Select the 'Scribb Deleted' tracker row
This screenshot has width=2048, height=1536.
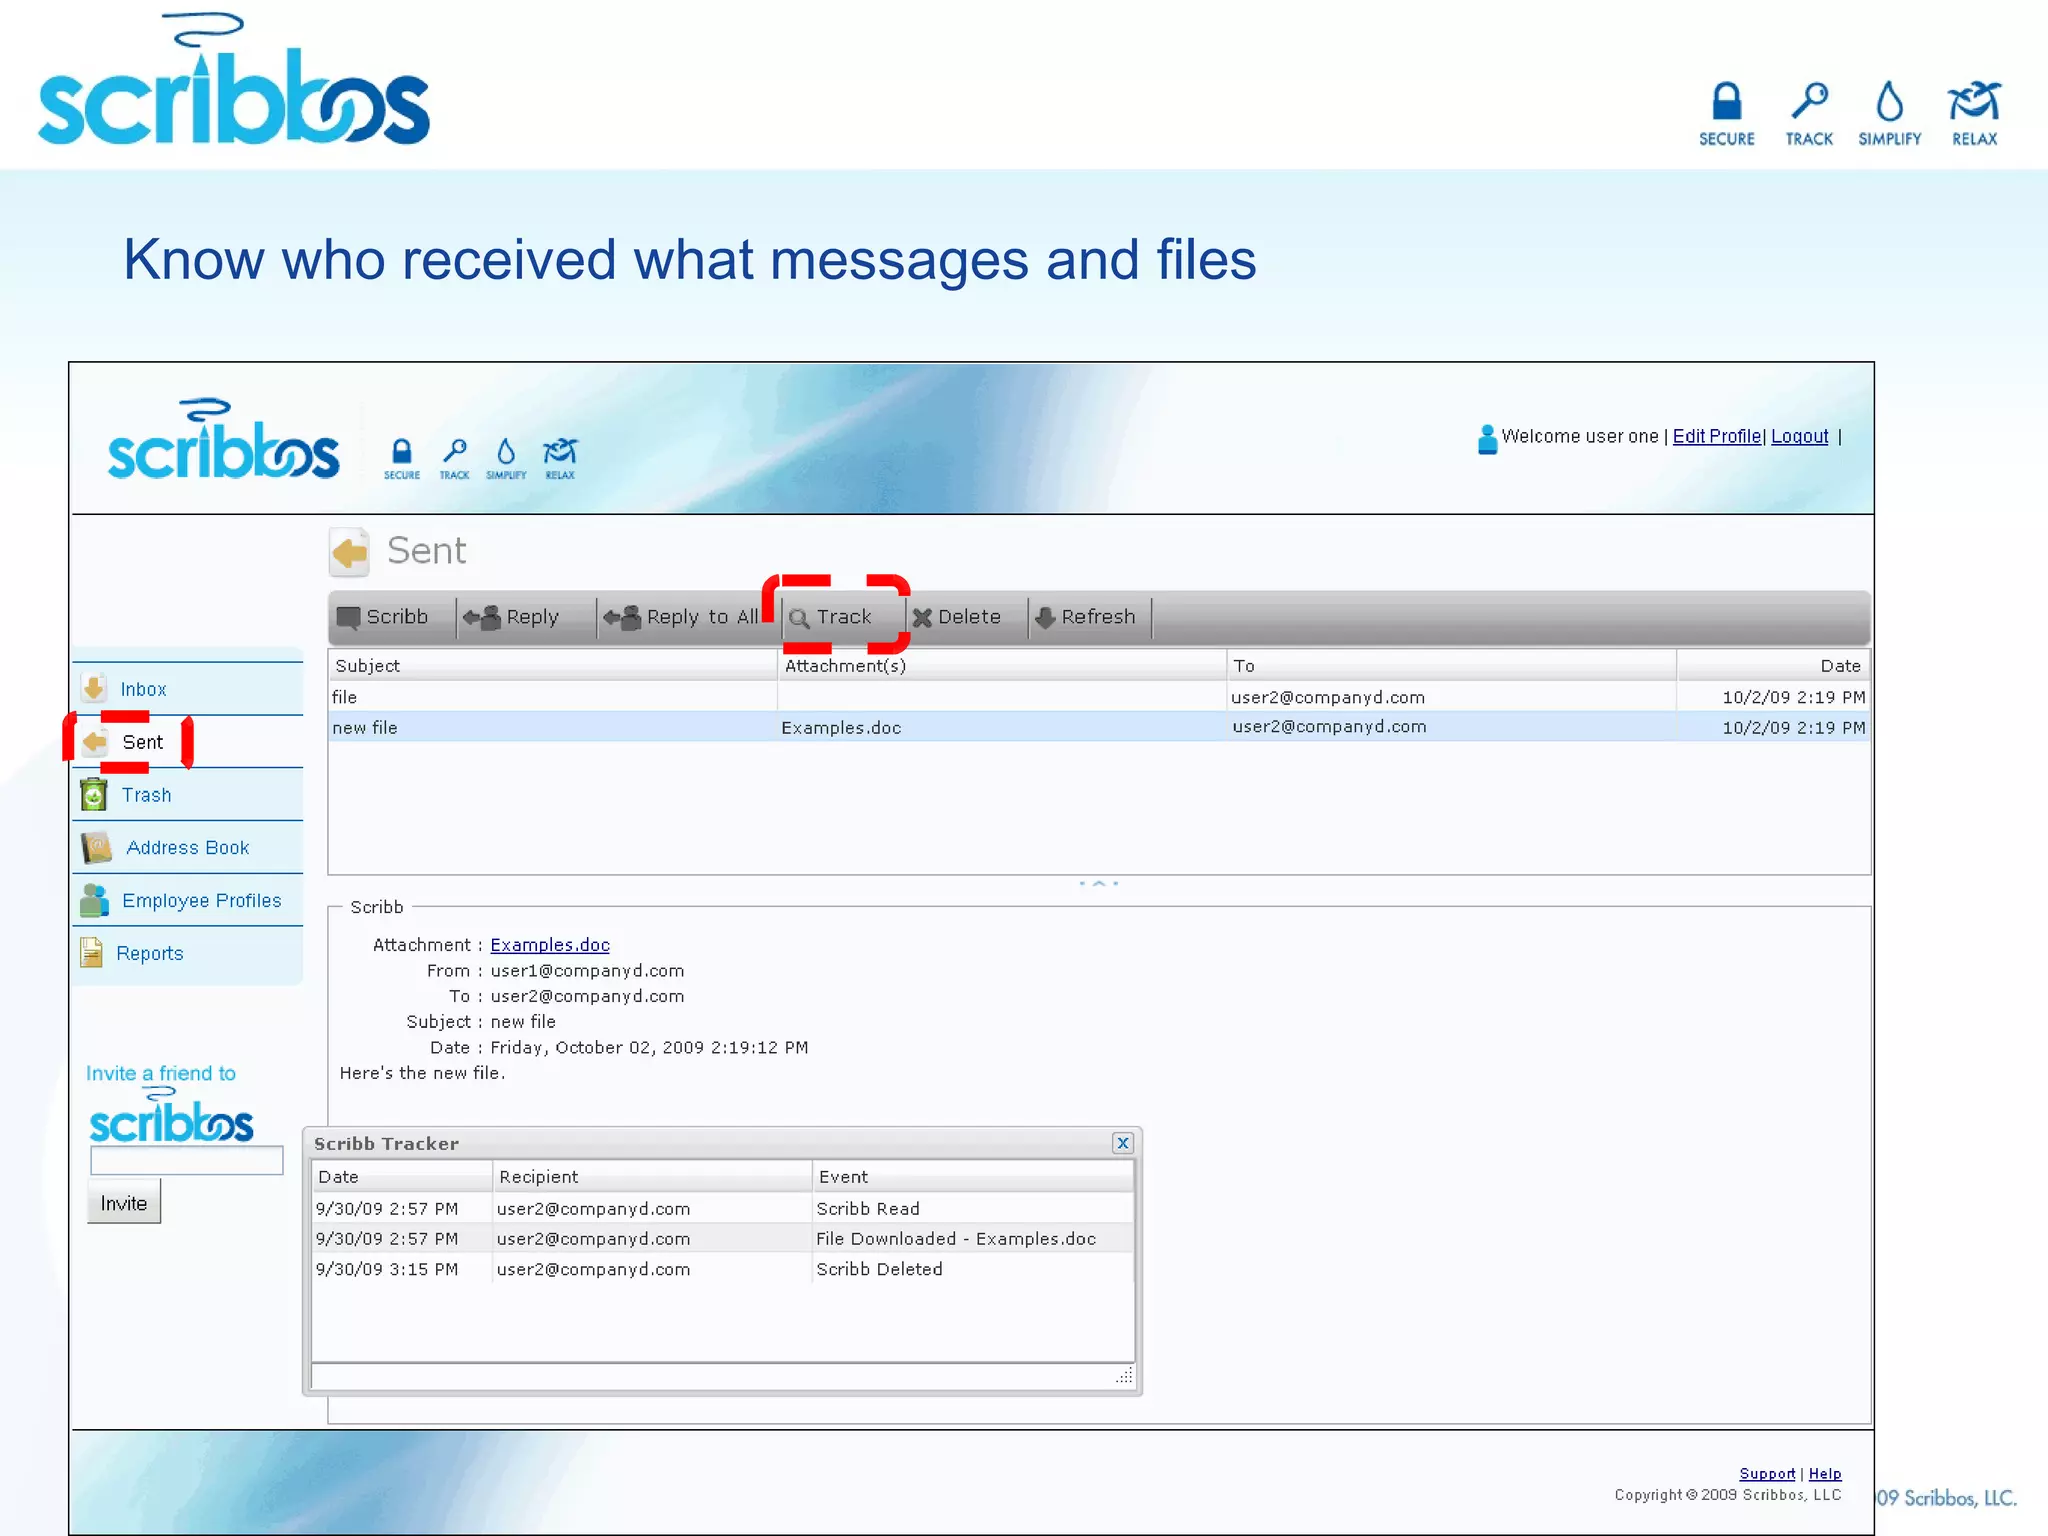pos(723,1269)
